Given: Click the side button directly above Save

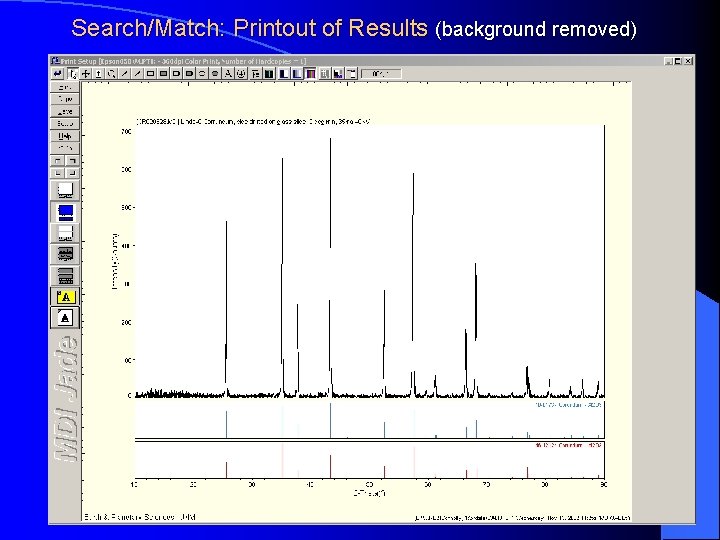Looking at the screenshot, I should pos(65,99).
